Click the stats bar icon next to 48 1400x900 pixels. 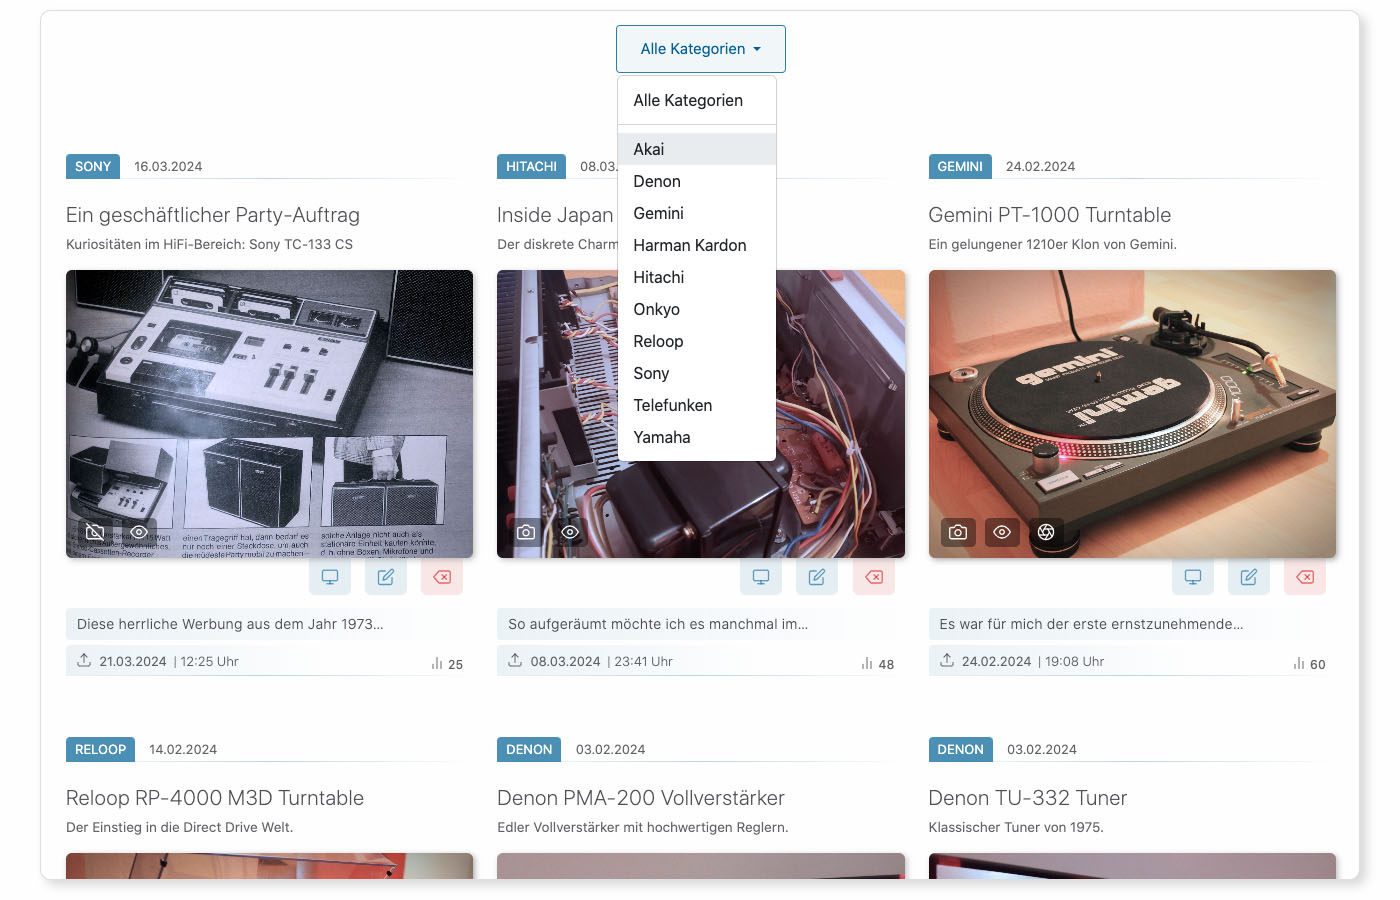click(867, 663)
